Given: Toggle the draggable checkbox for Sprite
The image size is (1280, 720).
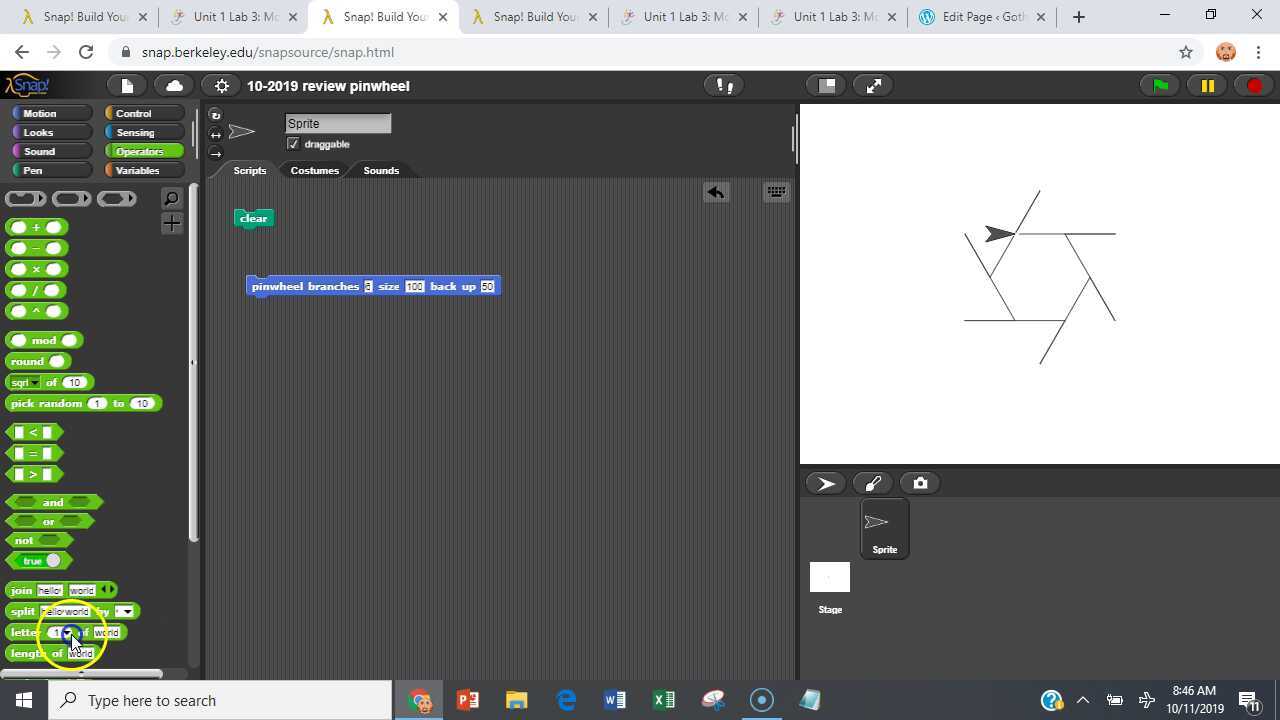Looking at the screenshot, I should tap(293, 143).
